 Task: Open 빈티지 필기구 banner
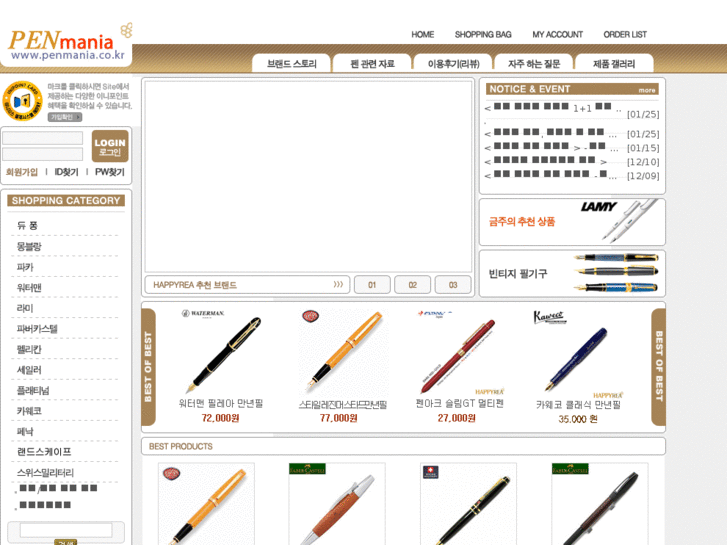click(x=572, y=274)
